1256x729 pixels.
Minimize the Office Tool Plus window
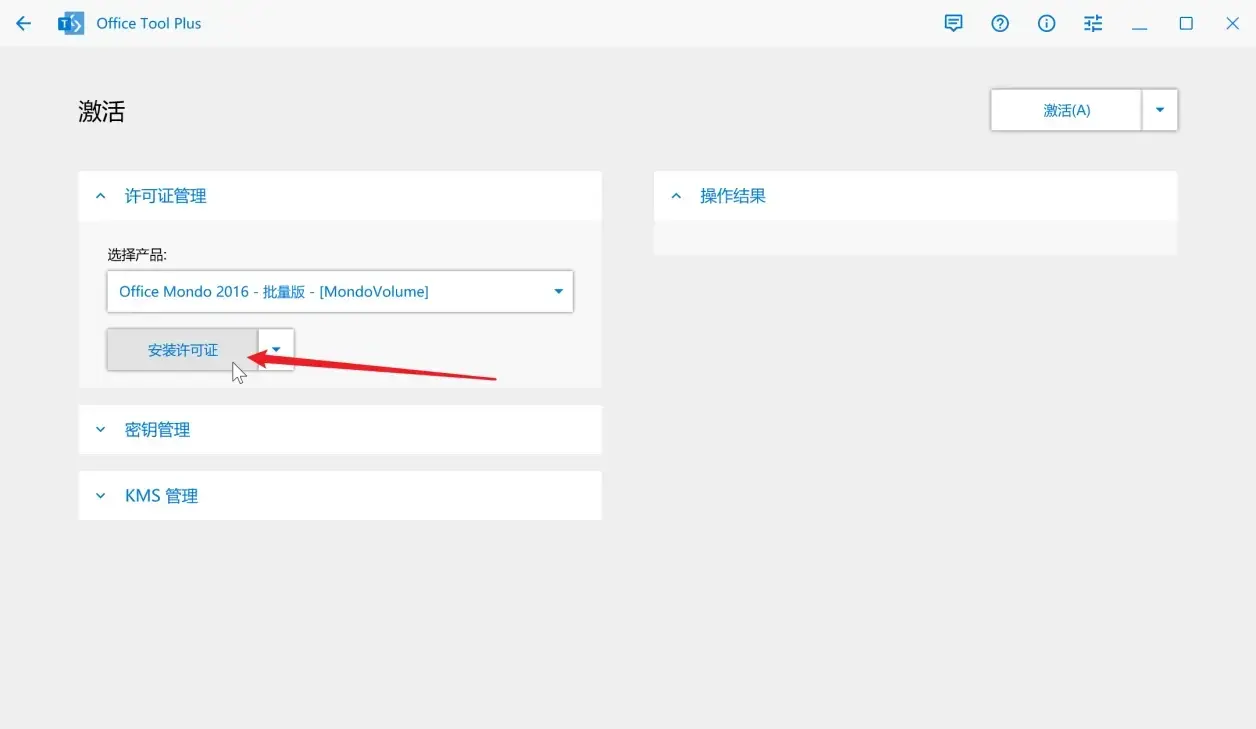click(x=1139, y=24)
